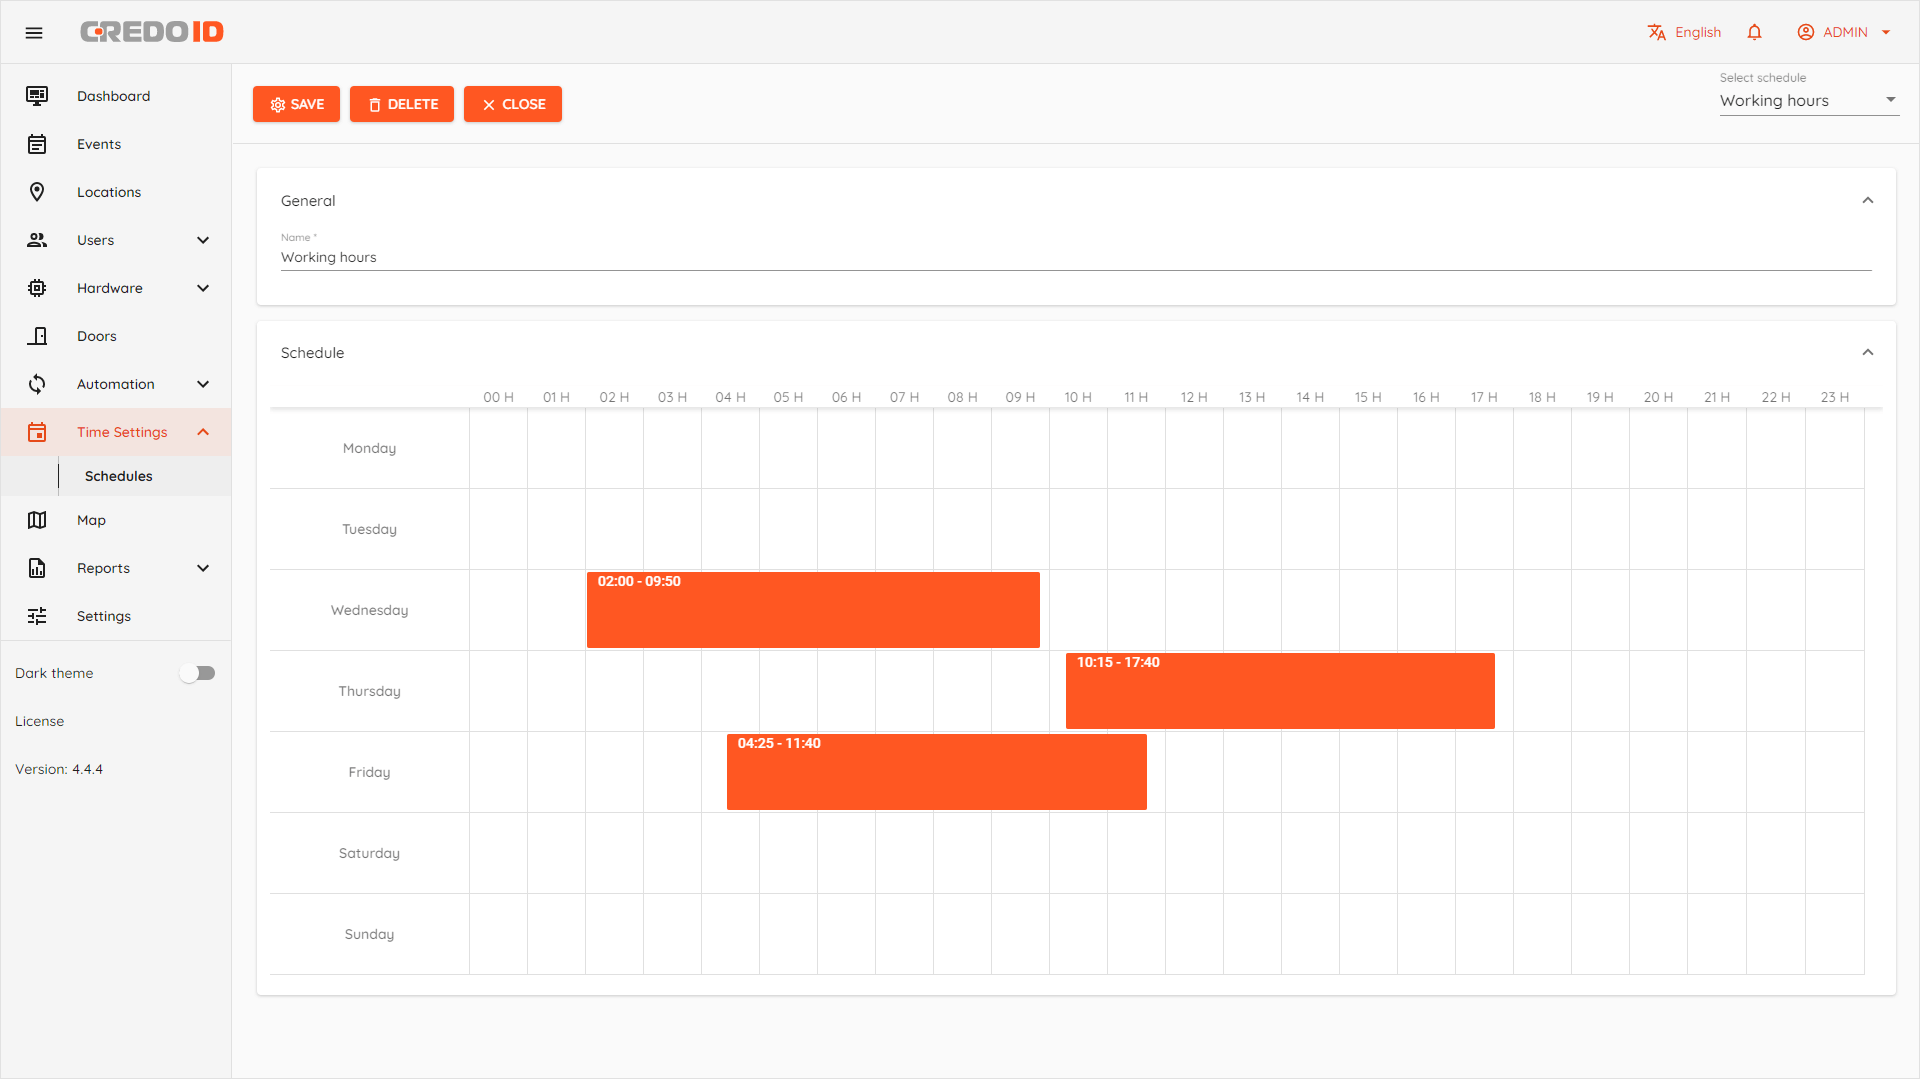Click the DELETE button
The height and width of the screenshot is (1079, 1920).
click(x=402, y=104)
